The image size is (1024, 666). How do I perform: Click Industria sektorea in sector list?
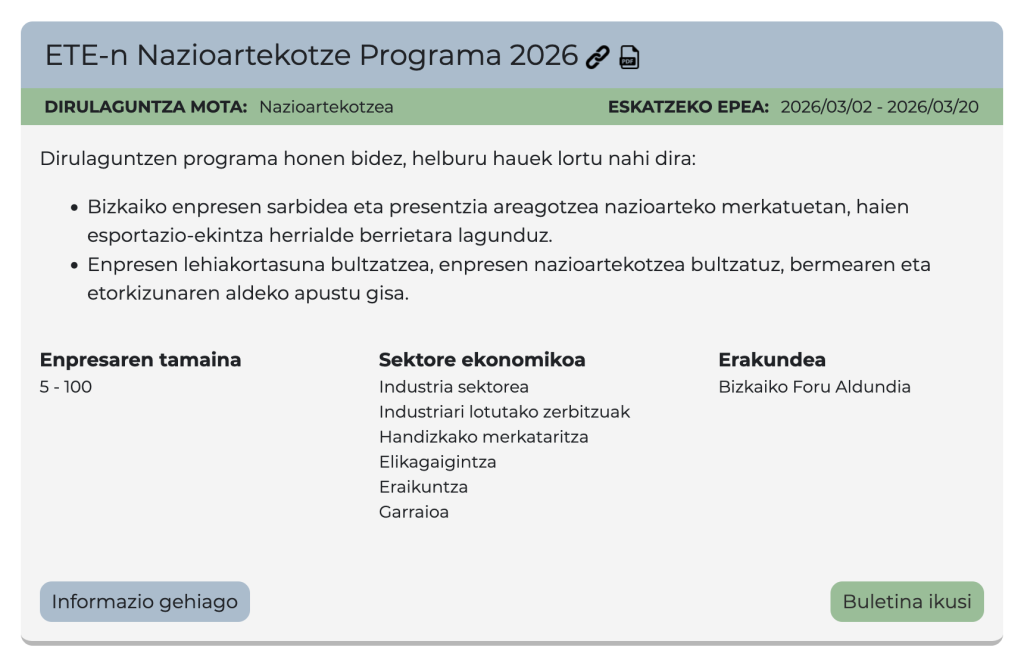click(454, 387)
